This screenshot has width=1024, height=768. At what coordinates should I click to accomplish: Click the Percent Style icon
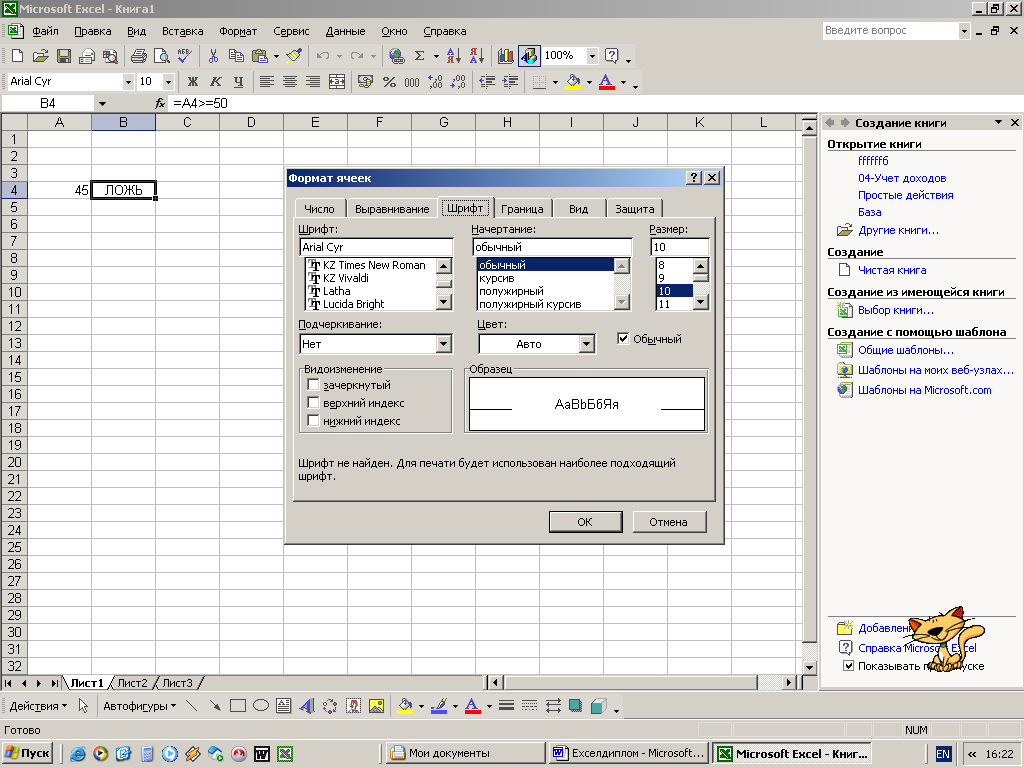pos(389,82)
